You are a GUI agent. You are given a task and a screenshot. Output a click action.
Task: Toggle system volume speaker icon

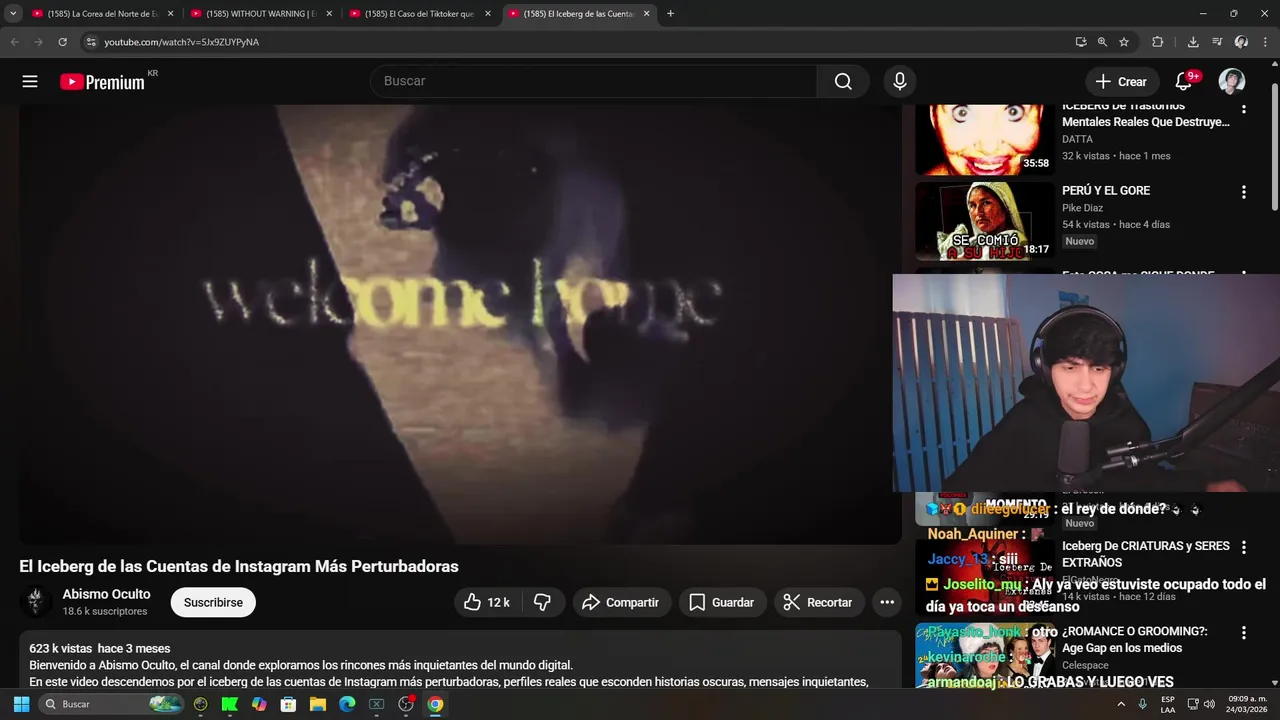(1209, 704)
